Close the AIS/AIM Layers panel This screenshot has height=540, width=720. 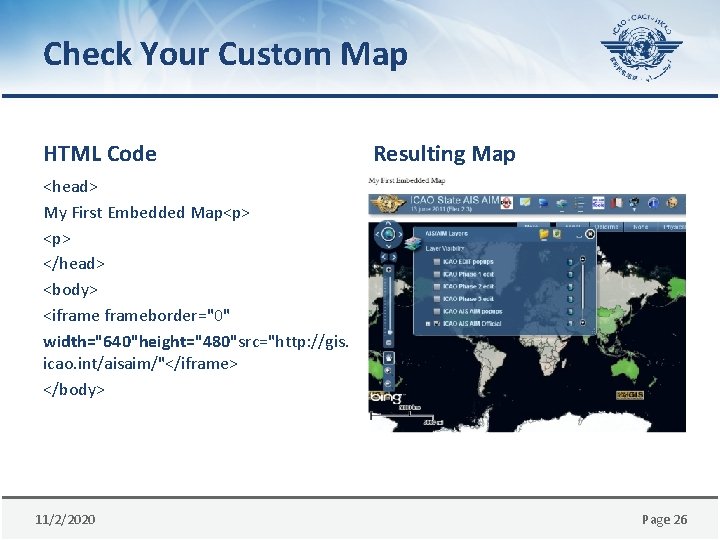[x=590, y=234]
